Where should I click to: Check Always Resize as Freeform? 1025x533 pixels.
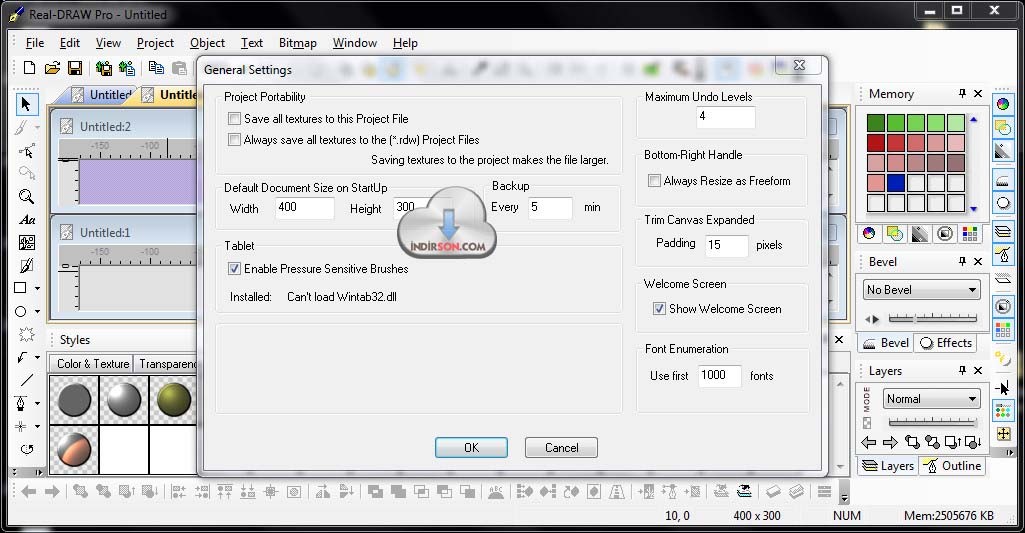pyautogui.click(x=654, y=181)
